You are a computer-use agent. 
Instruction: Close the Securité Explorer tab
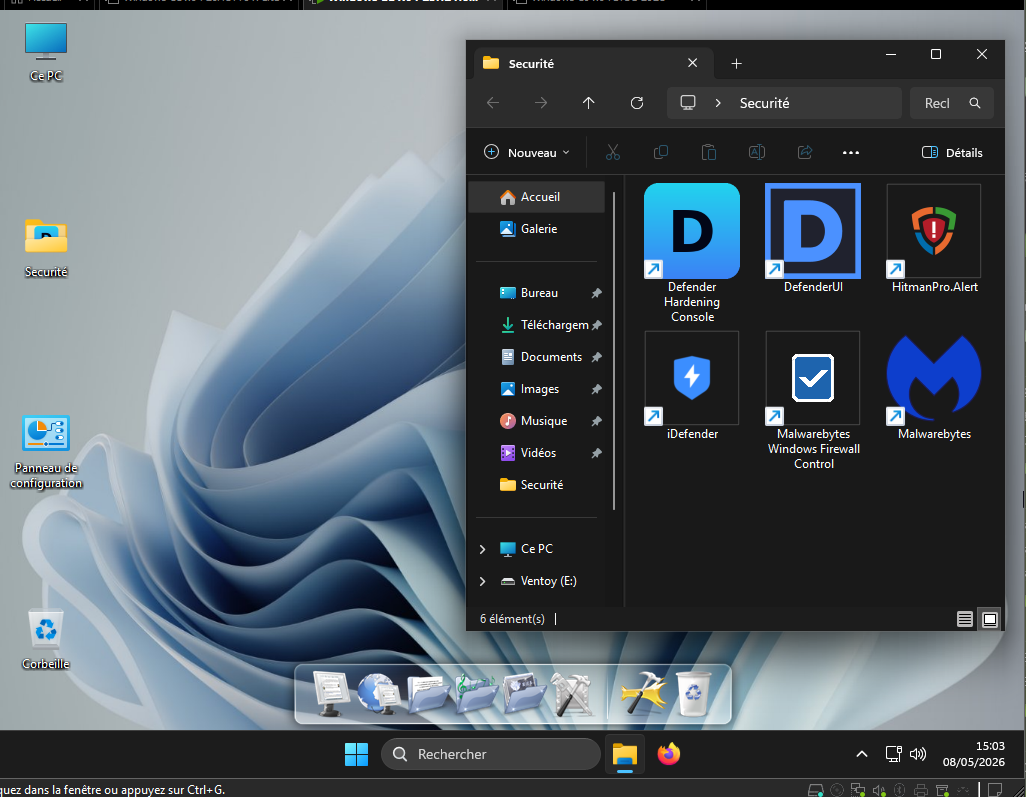(692, 63)
